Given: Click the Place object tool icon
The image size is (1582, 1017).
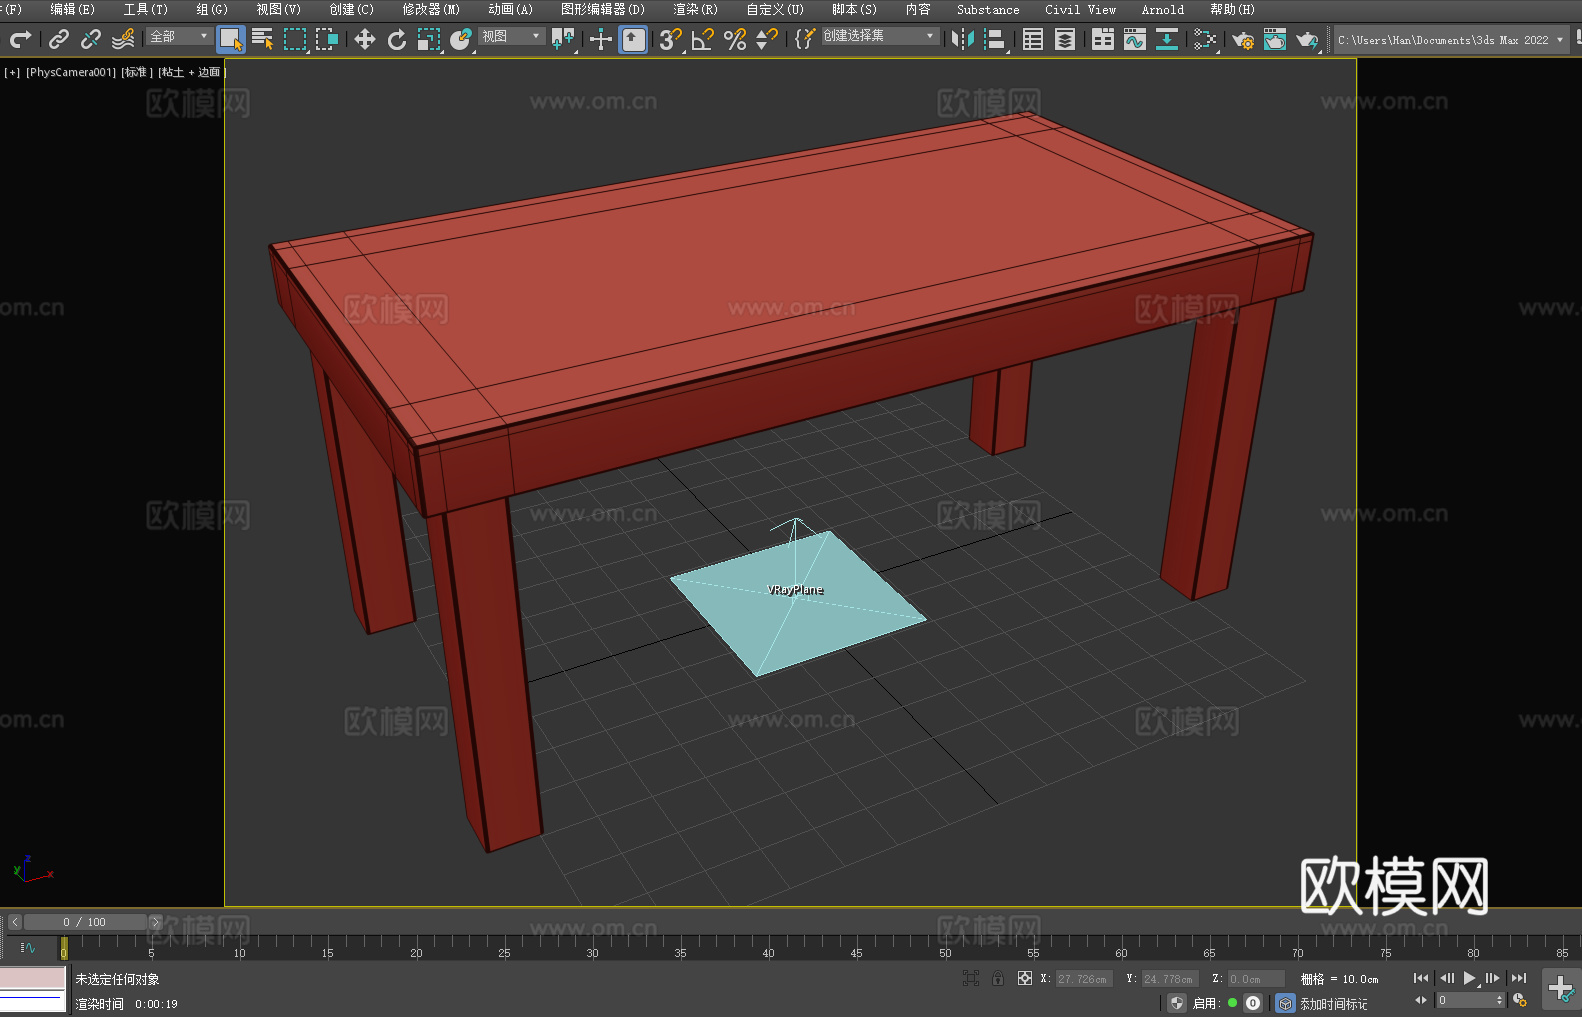Looking at the screenshot, I should pyautogui.click(x=461, y=39).
